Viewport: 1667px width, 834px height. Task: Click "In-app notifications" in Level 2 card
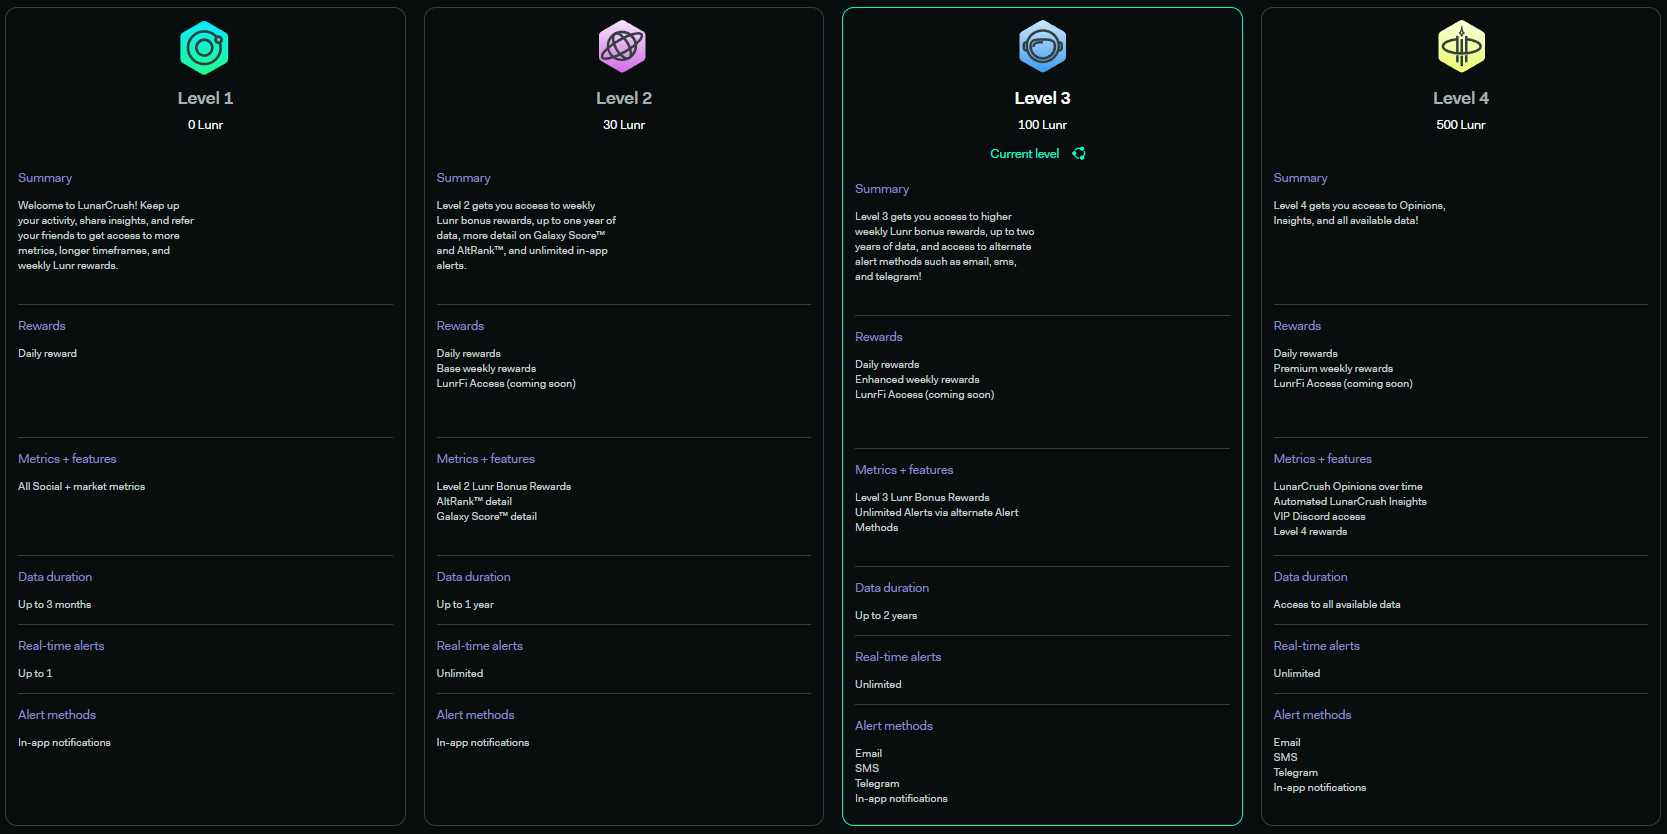pyautogui.click(x=483, y=743)
